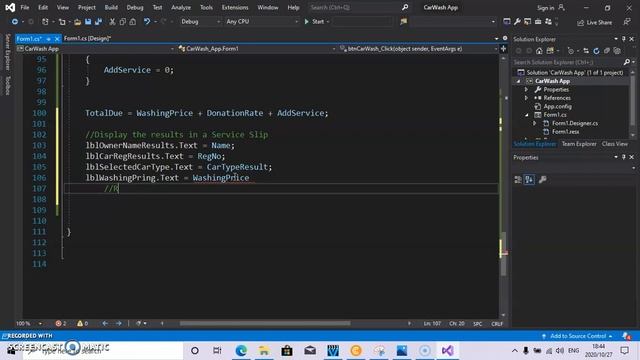Open the Analyze menu
This screenshot has height=360, width=640.
pyautogui.click(x=181, y=7)
